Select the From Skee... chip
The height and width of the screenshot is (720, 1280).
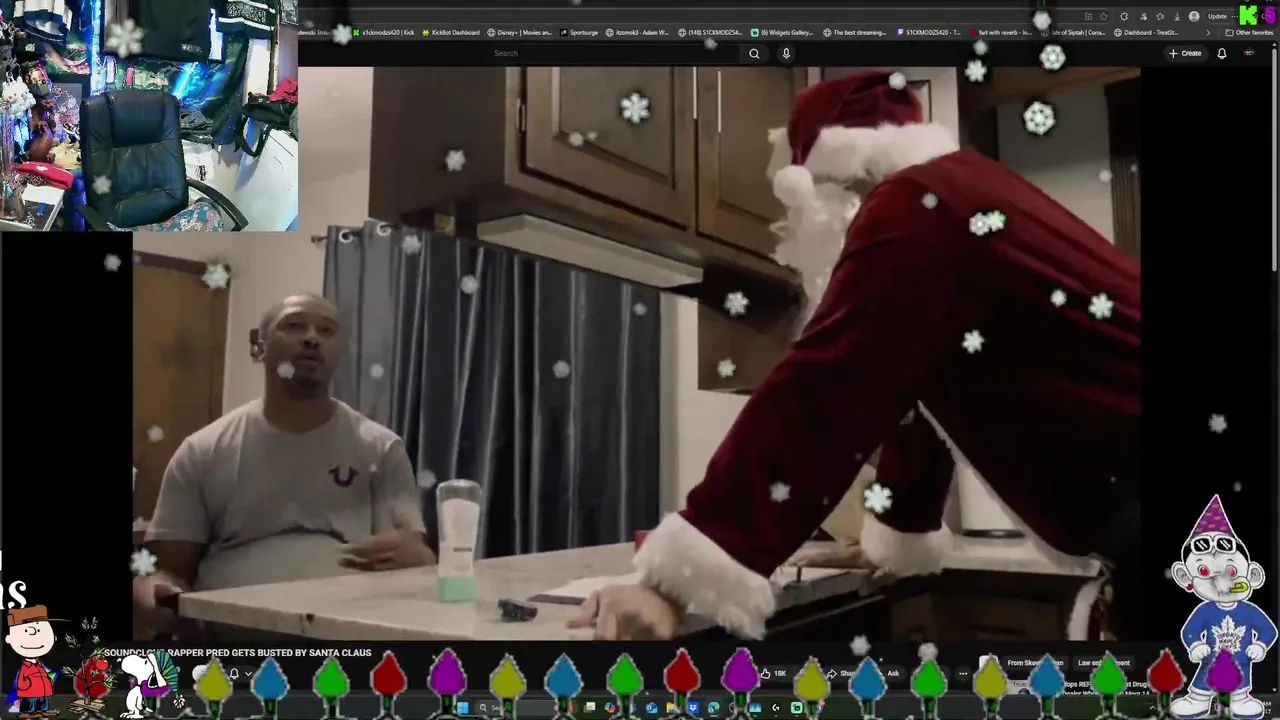click(1034, 663)
